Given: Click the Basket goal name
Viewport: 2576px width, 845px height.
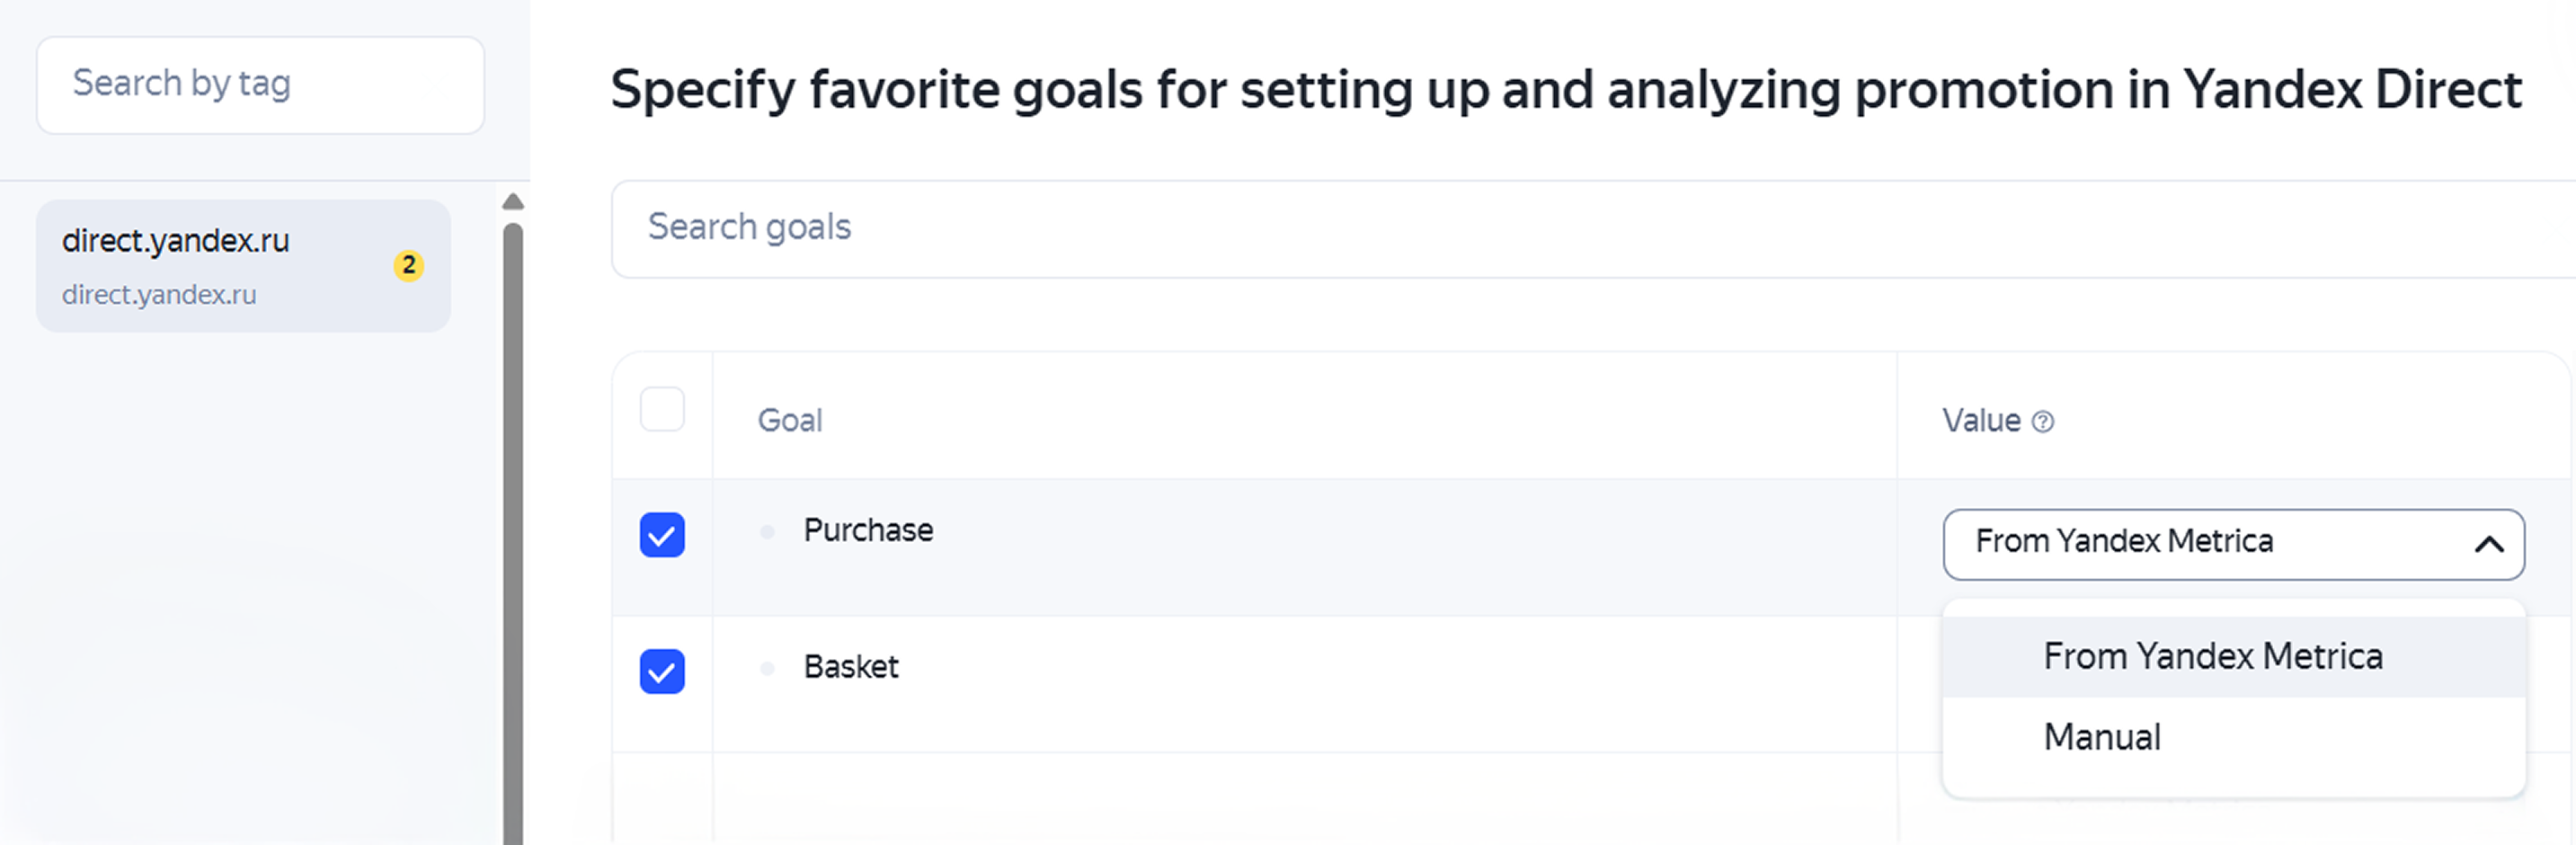Looking at the screenshot, I should (x=851, y=667).
